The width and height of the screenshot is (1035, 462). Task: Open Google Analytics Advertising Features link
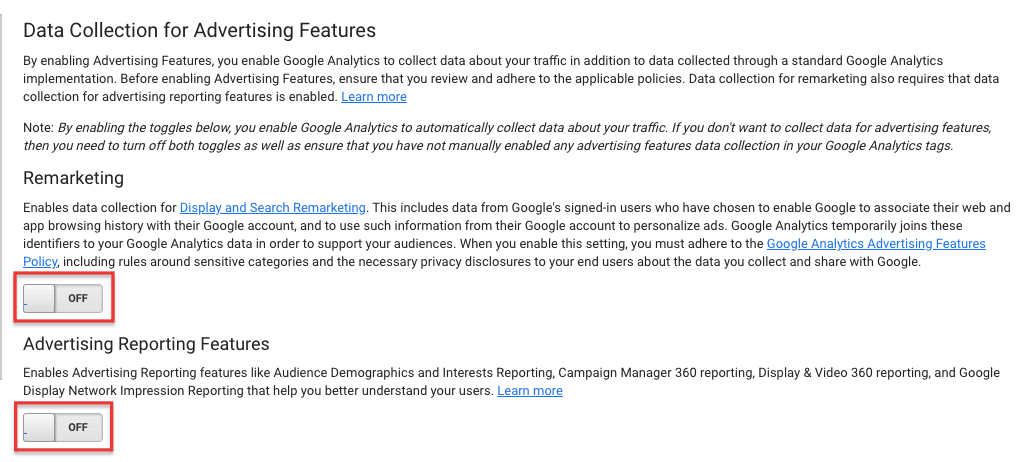(x=876, y=244)
